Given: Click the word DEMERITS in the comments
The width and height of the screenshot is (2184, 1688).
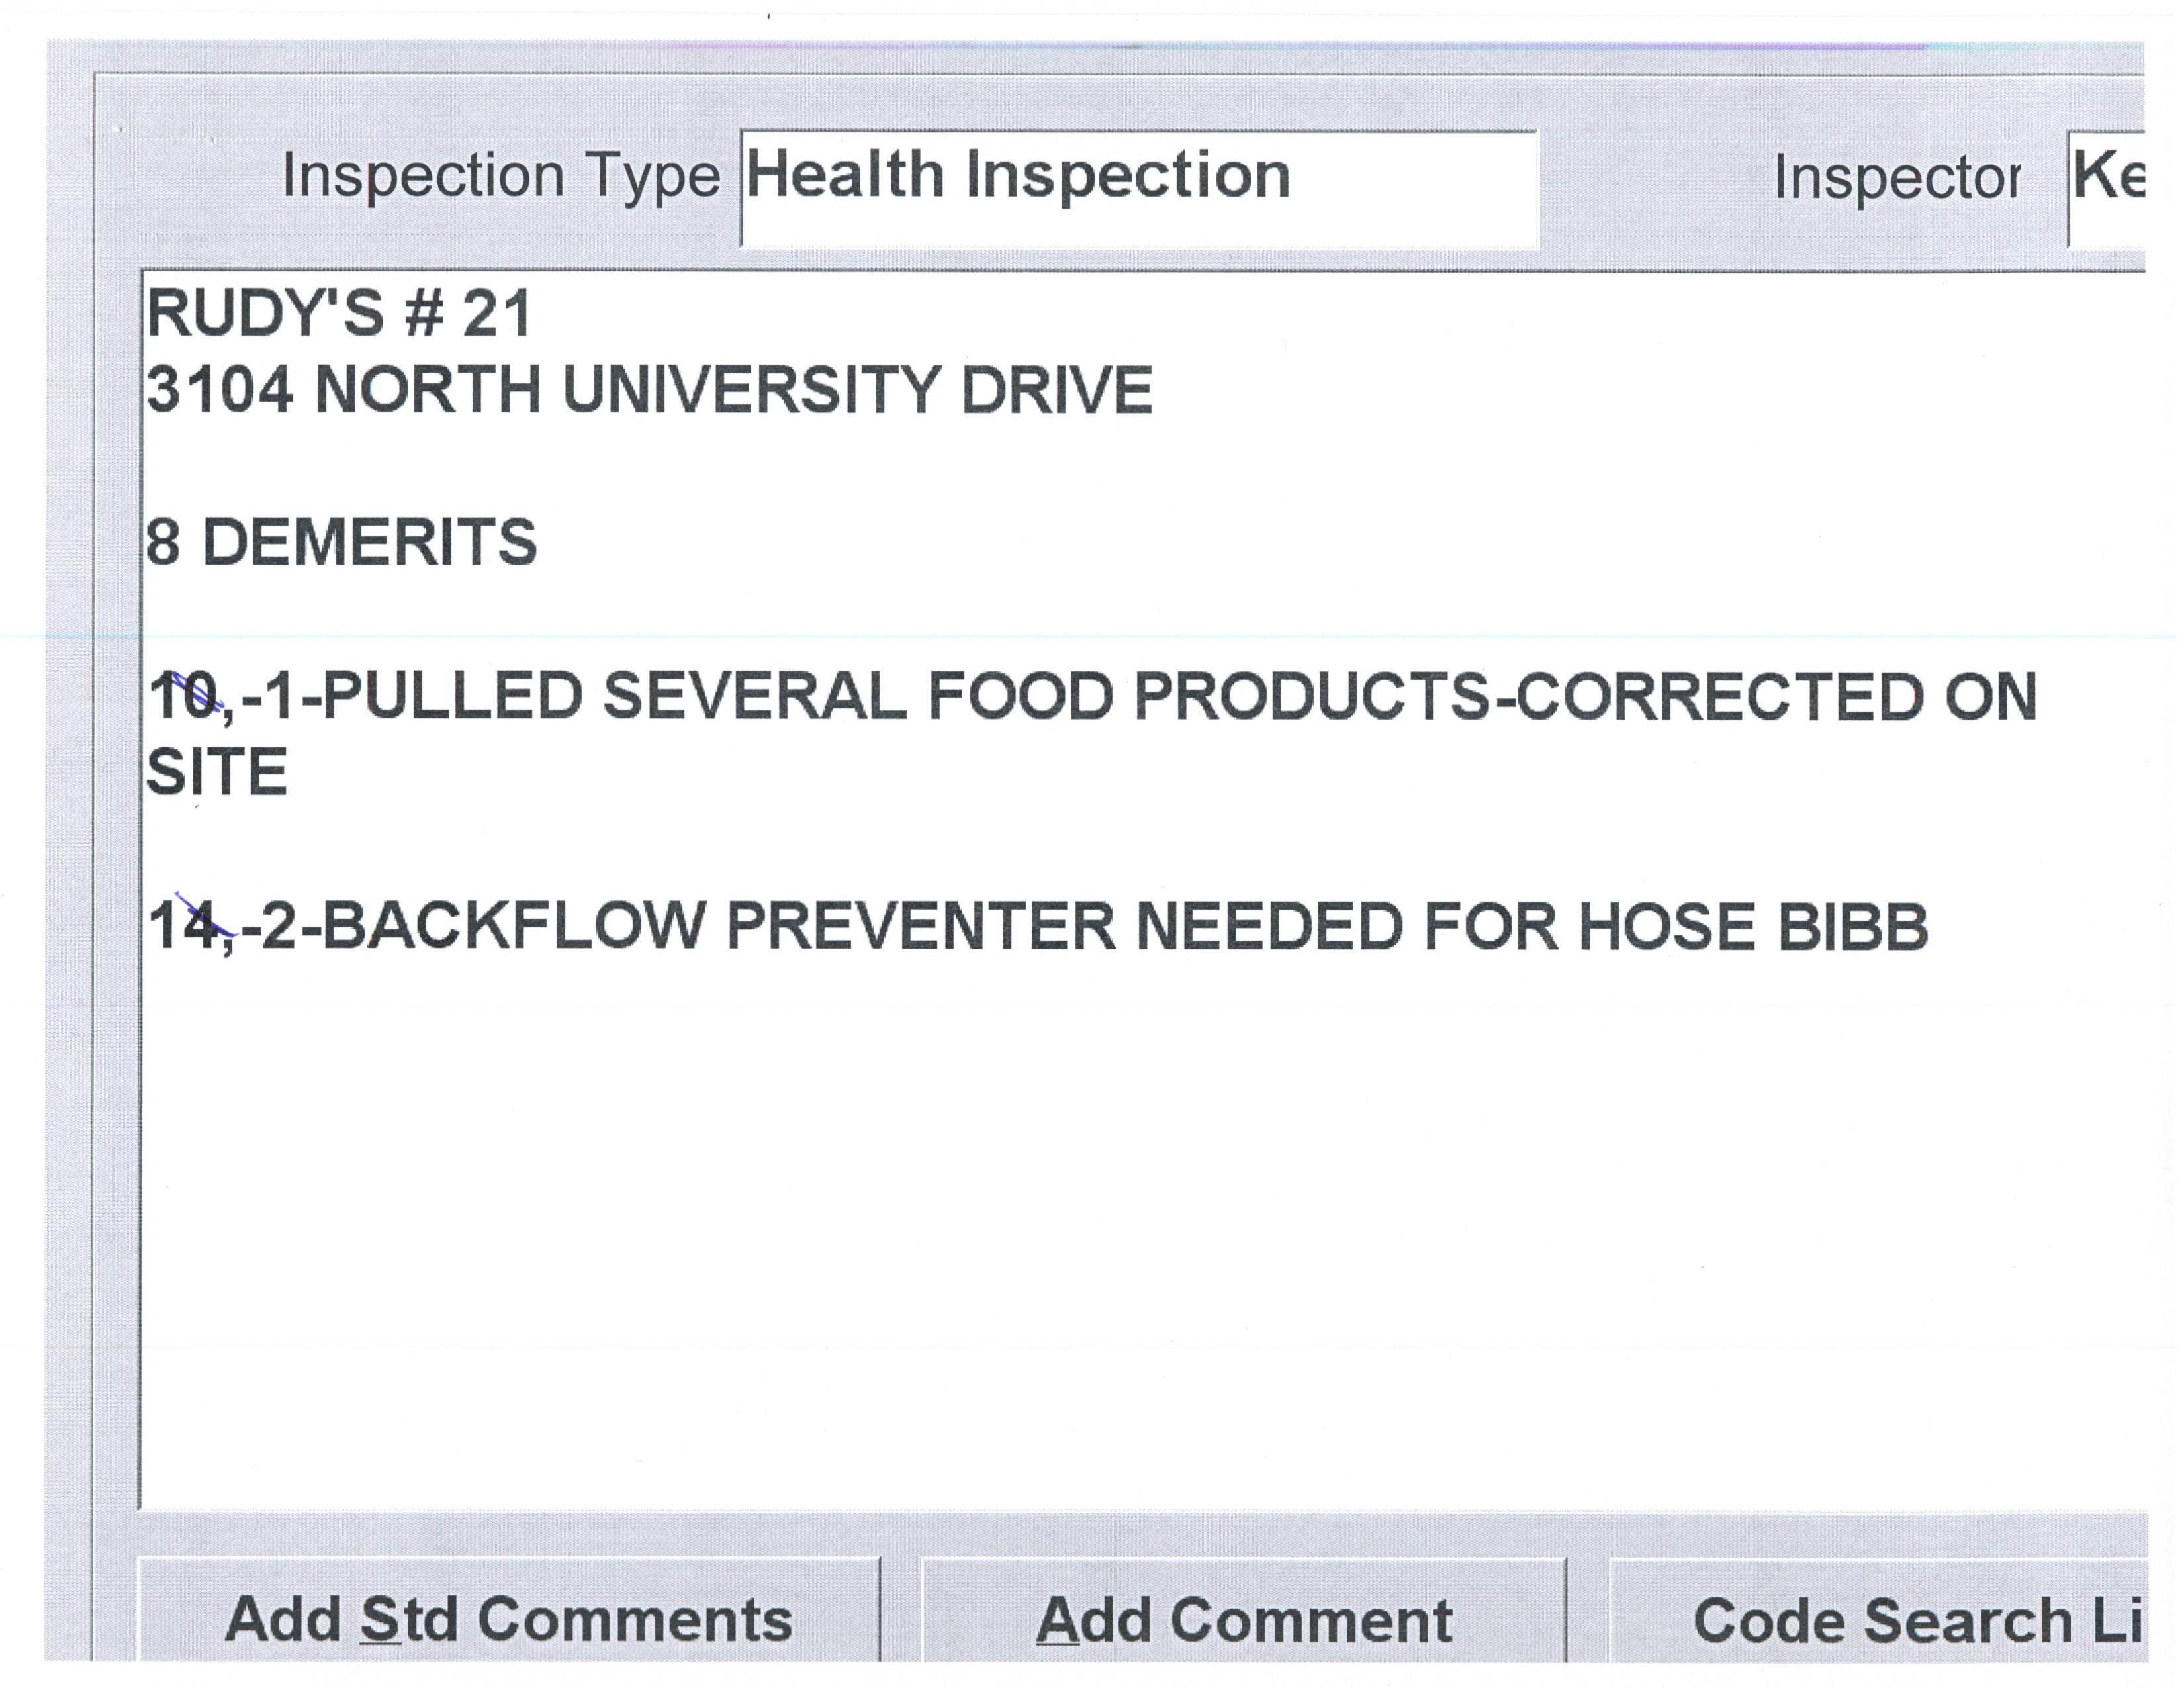Looking at the screenshot, I should 370,542.
